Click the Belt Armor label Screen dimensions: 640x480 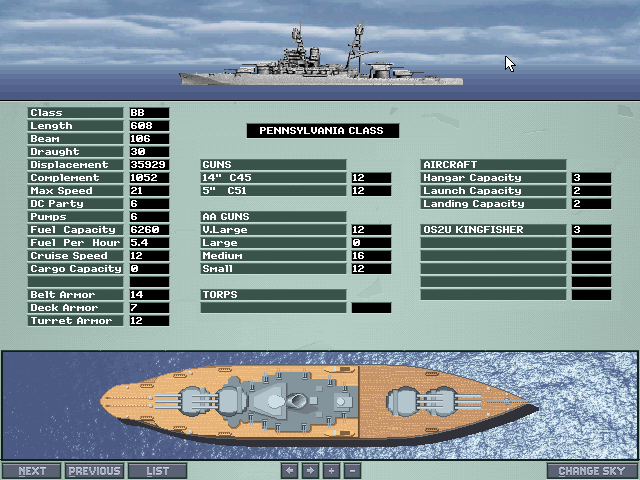75,295
